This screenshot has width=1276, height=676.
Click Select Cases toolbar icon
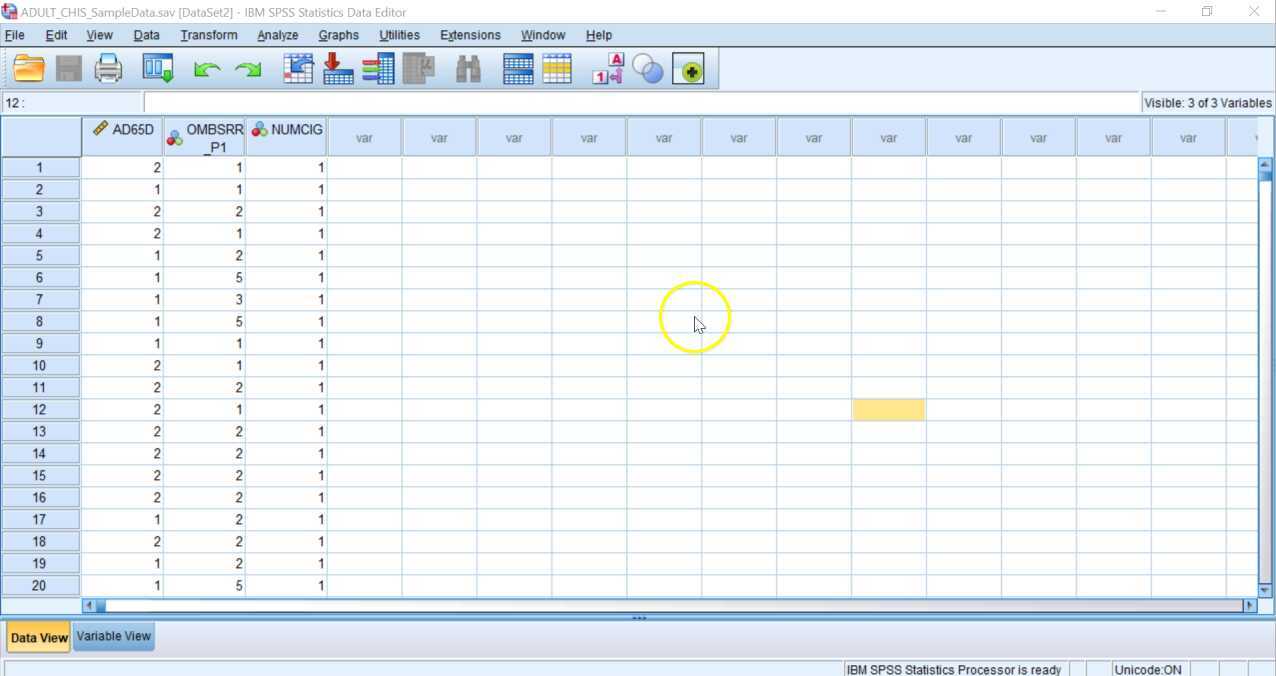(x=557, y=69)
